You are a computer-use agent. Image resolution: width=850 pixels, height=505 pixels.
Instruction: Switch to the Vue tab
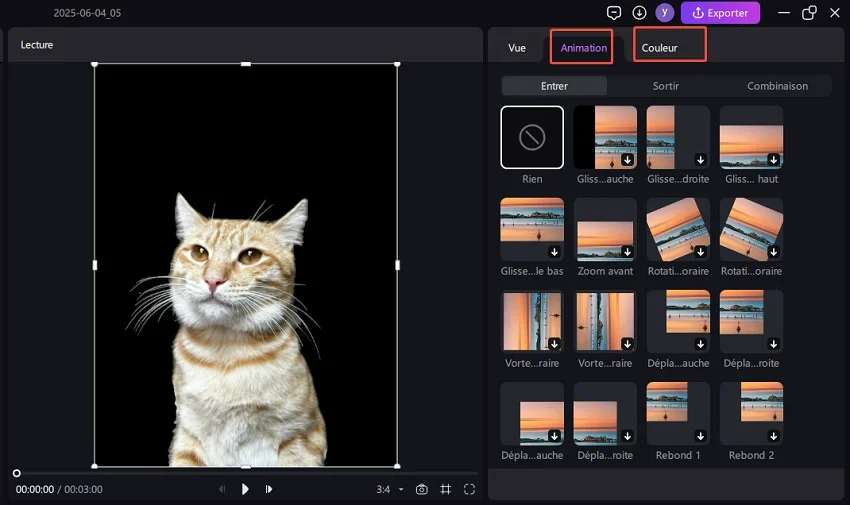click(517, 48)
